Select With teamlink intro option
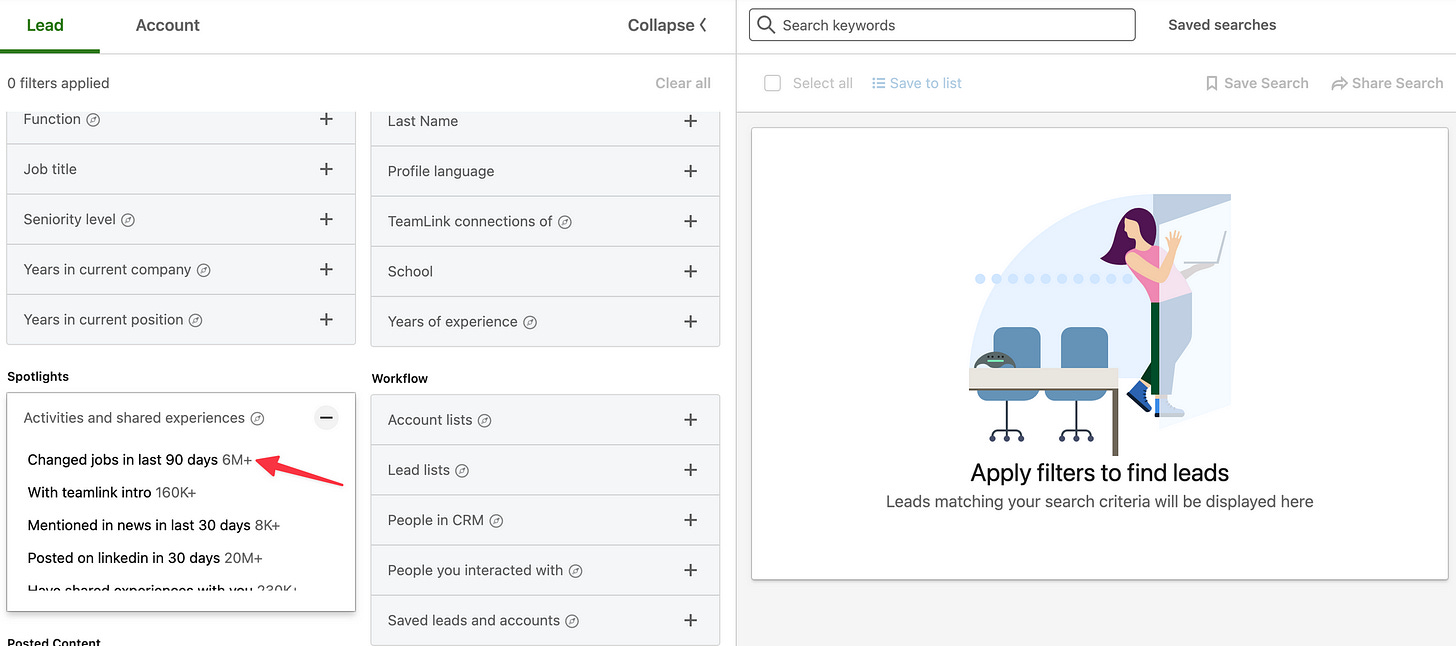Image resolution: width=1456 pixels, height=646 pixels. click(x=112, y=492)
